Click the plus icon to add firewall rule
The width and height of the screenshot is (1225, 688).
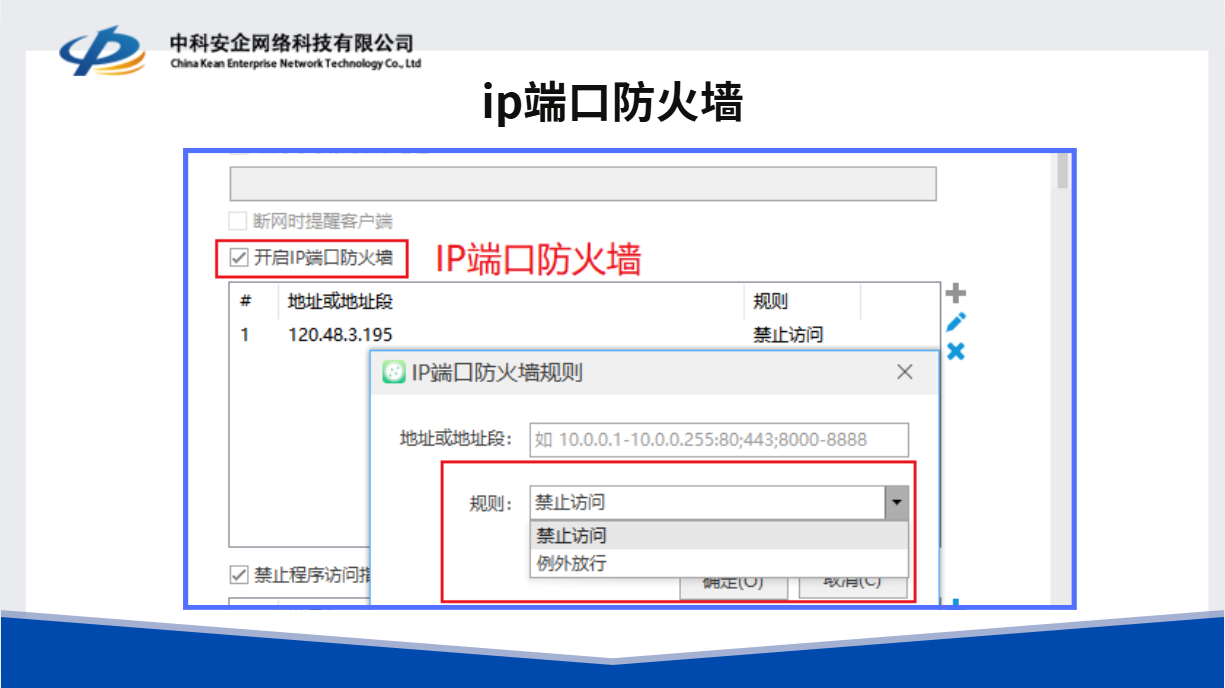pyautogui.click(x=956, y=293)
